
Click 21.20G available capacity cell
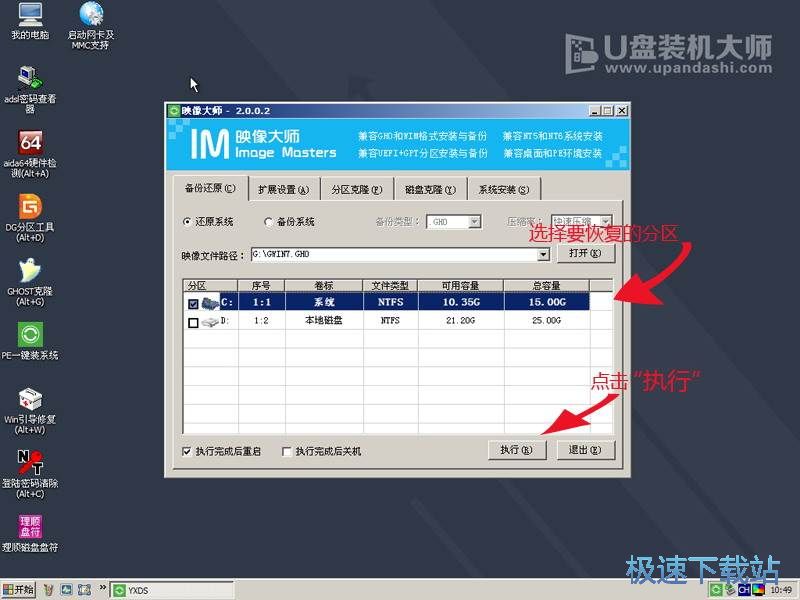(x=461, y=320)
